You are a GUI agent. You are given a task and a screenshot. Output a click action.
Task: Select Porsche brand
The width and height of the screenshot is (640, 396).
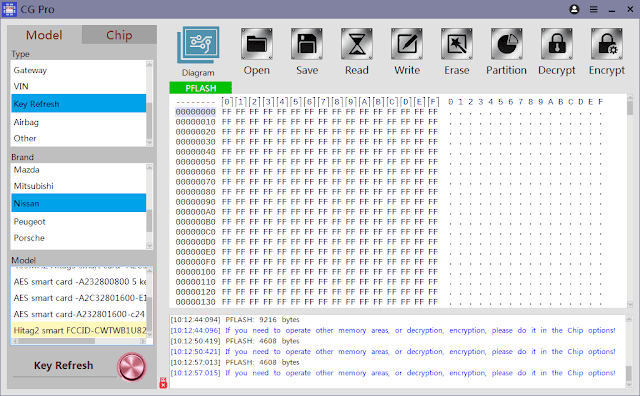[78, 238]
